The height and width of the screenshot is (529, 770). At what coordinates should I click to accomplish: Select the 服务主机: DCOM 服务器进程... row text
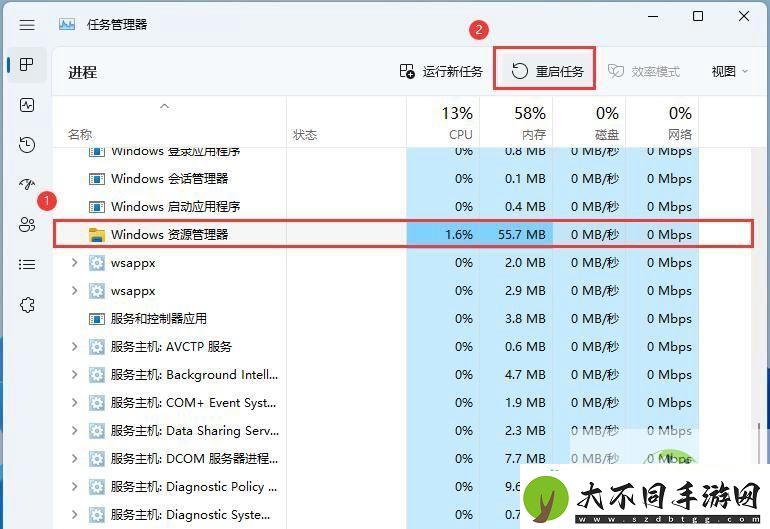pyautogui.click(x=194, y=458)
